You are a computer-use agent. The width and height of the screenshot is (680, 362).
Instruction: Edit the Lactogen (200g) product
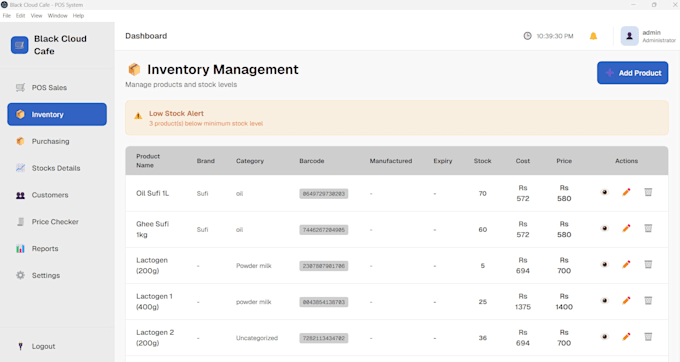tap(626, 264)
